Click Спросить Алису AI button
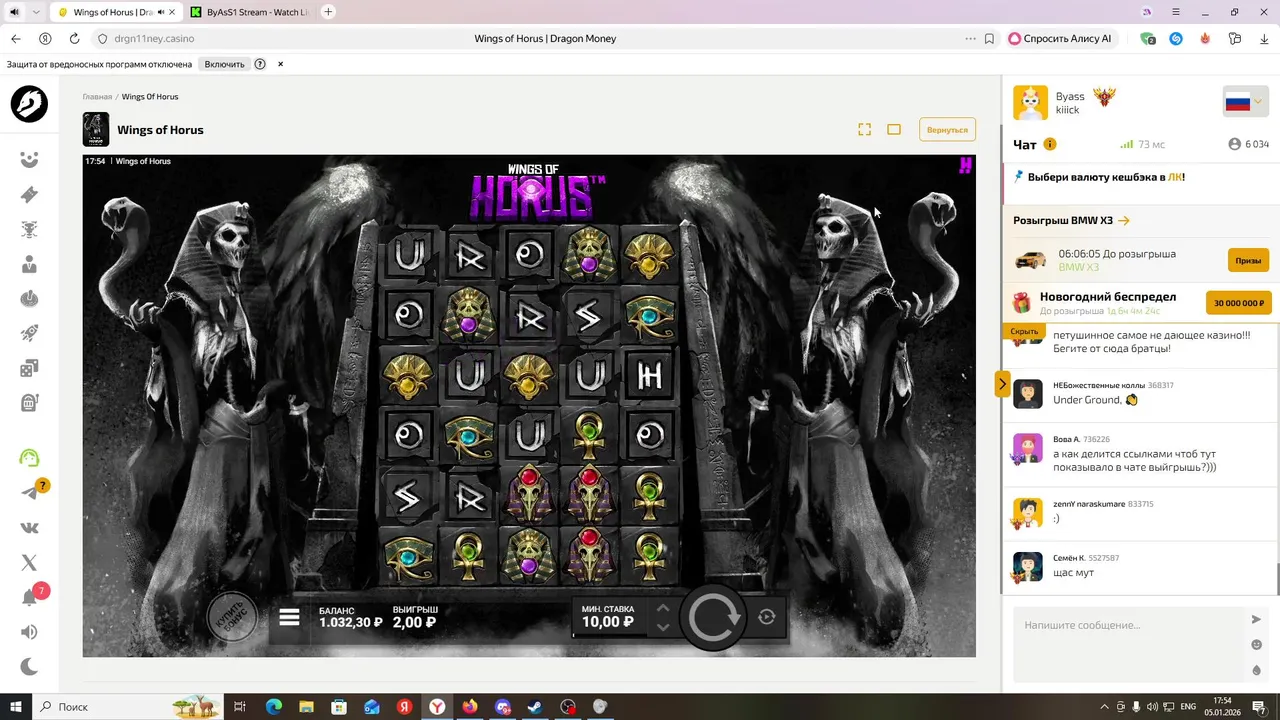This screenshot has width=1280, height=720. point(1064,39)
